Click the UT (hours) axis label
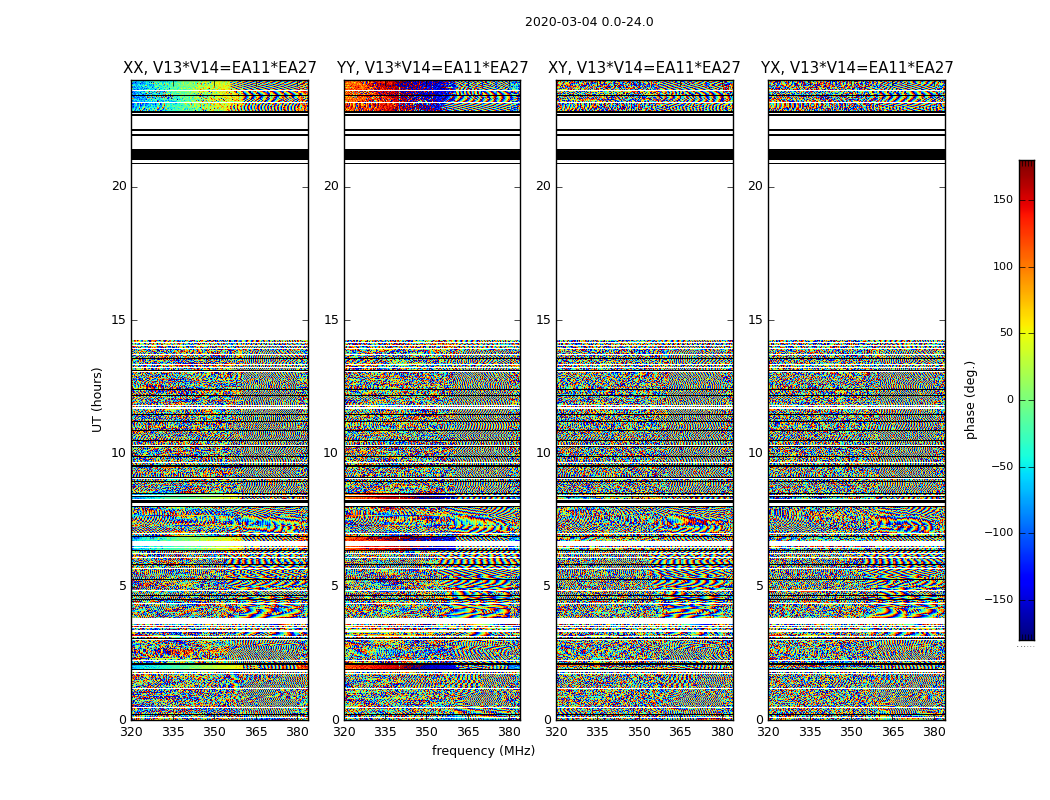1050x800 pixels. pyautogui.click(x=97, y=400)
